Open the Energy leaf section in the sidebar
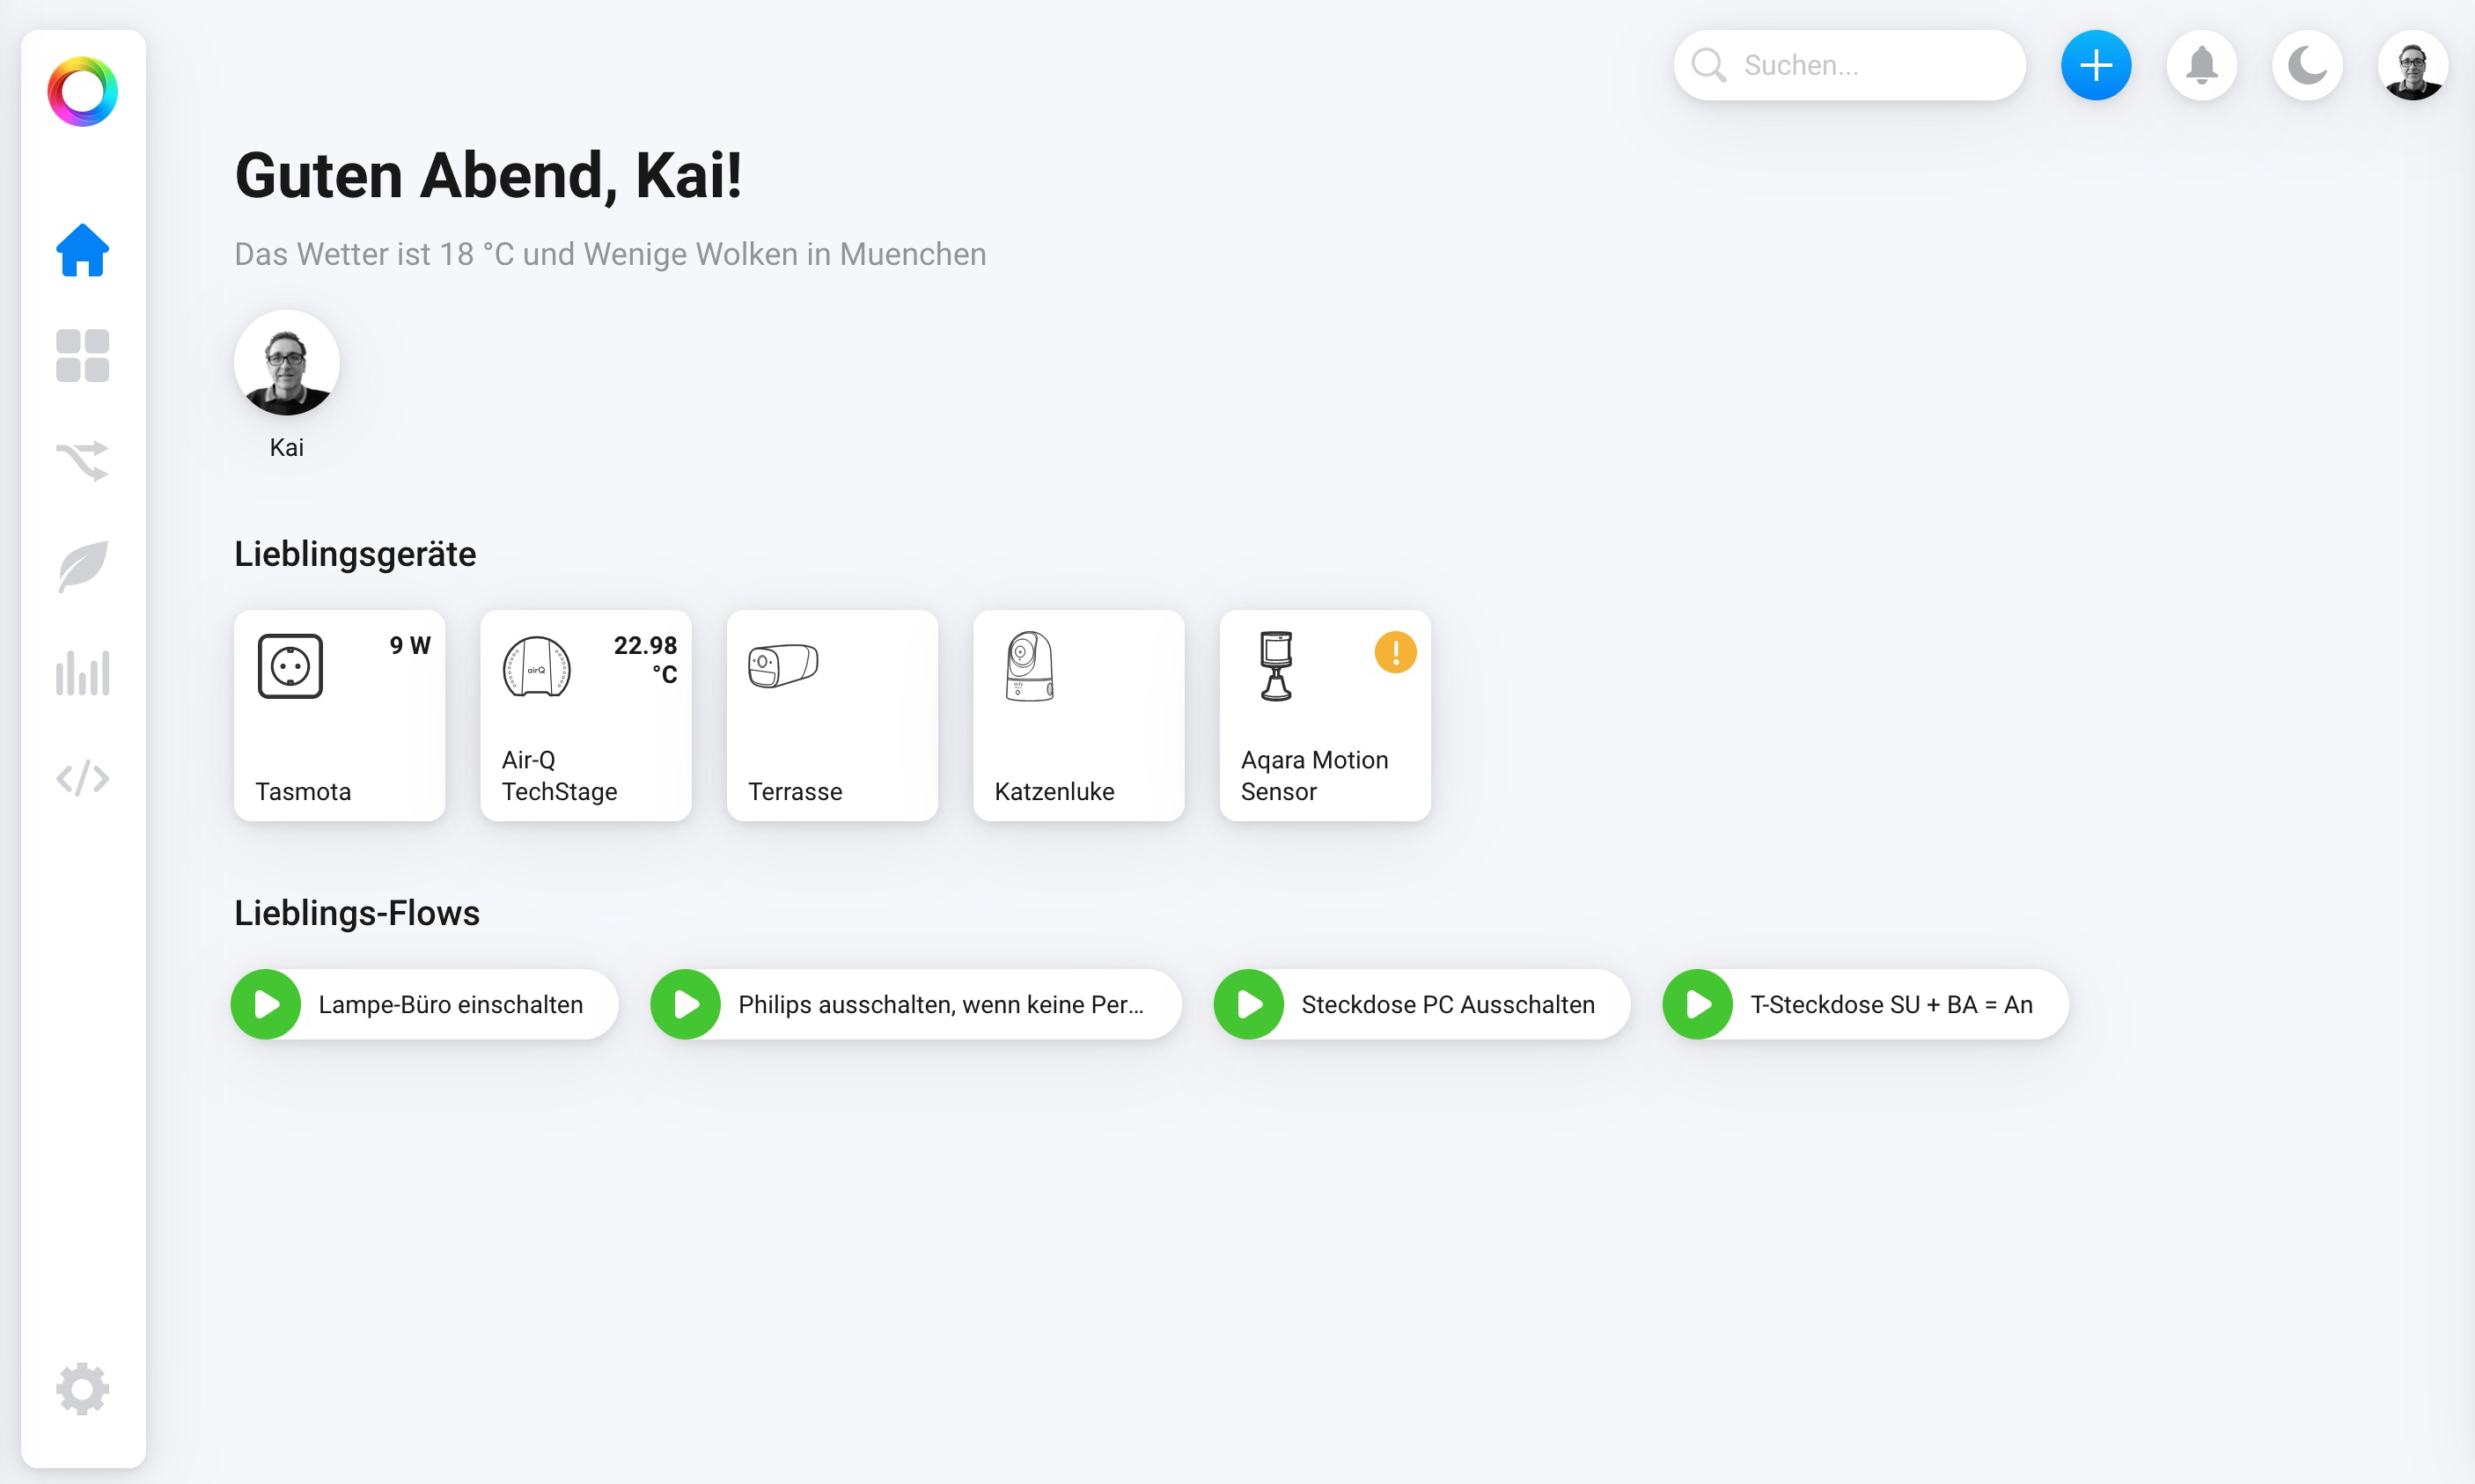This screenshot has width=2475, height=1484. [82, 566]
